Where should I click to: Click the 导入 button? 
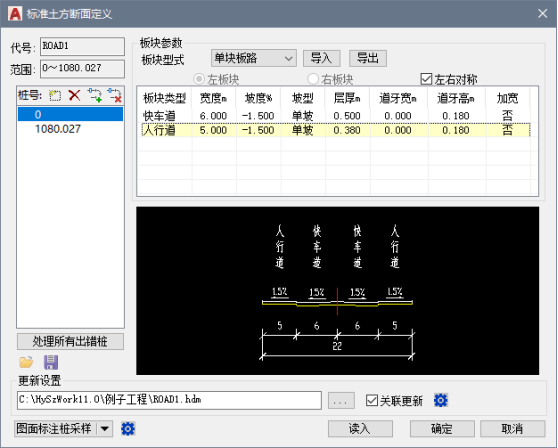322,58
